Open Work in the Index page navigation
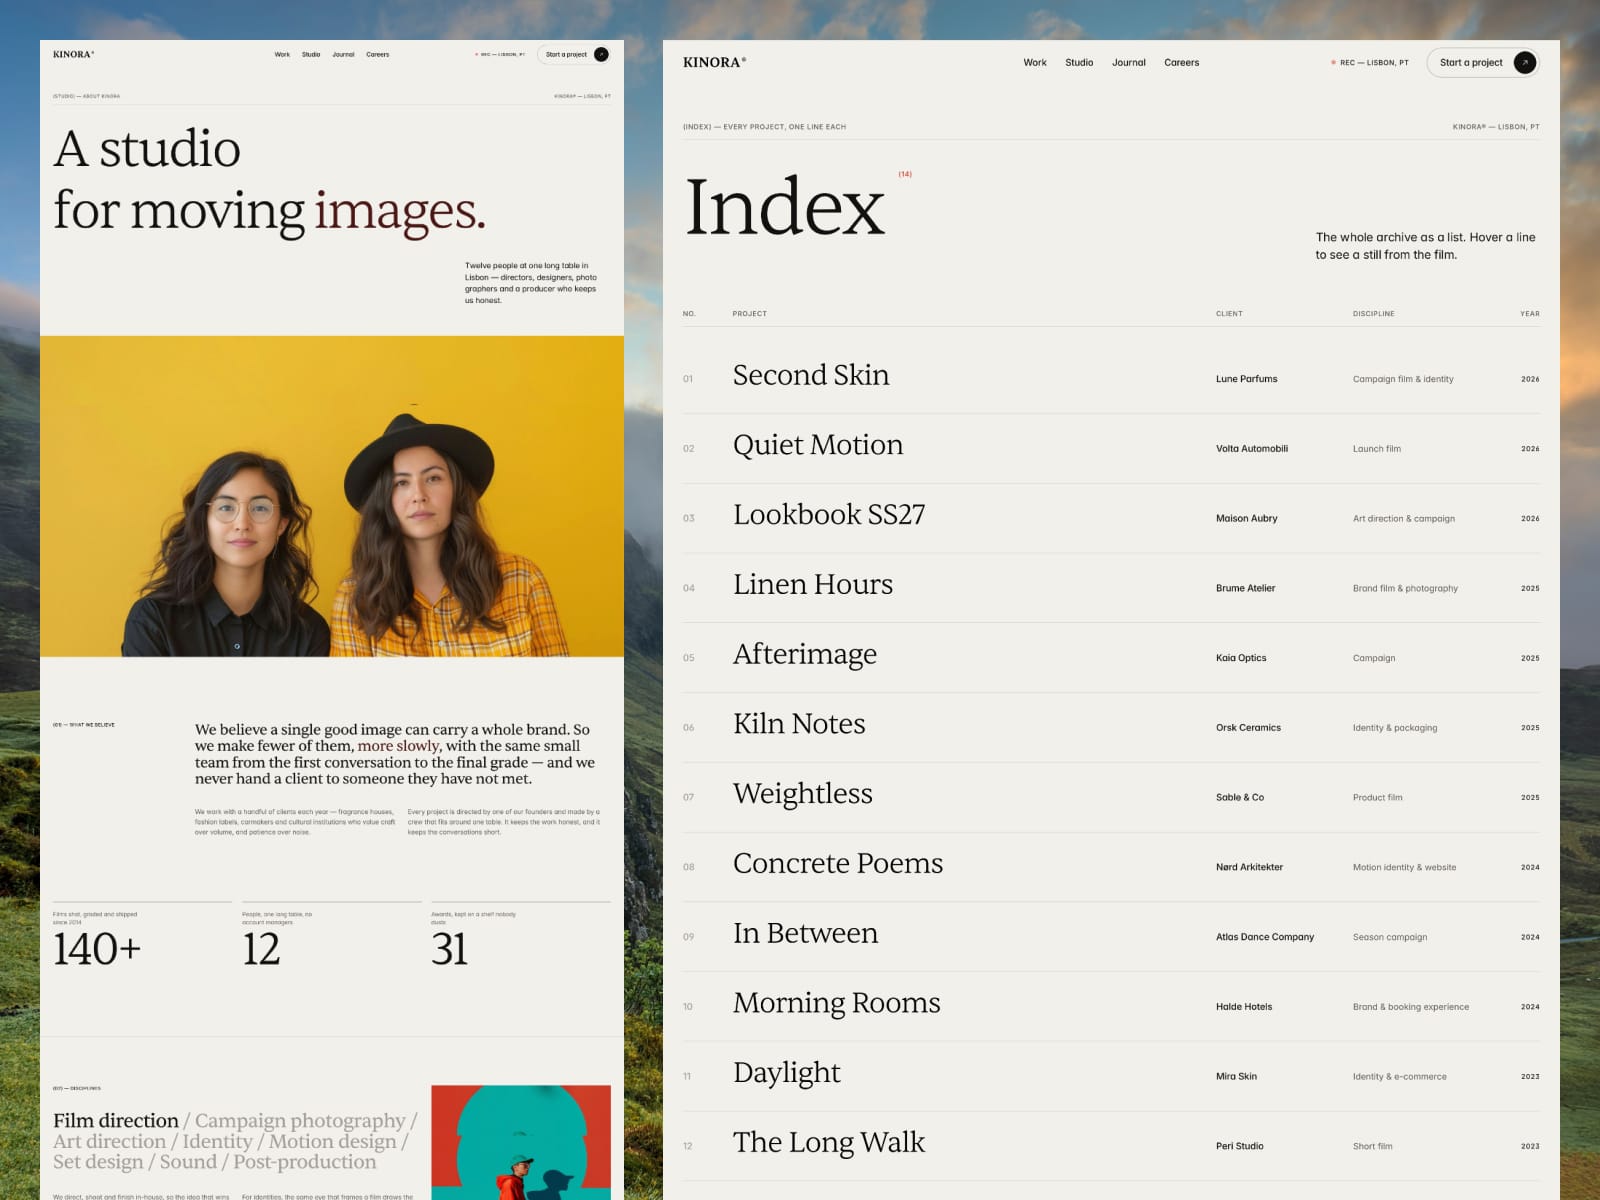1600x1200 pixels. click(1035, 62)
